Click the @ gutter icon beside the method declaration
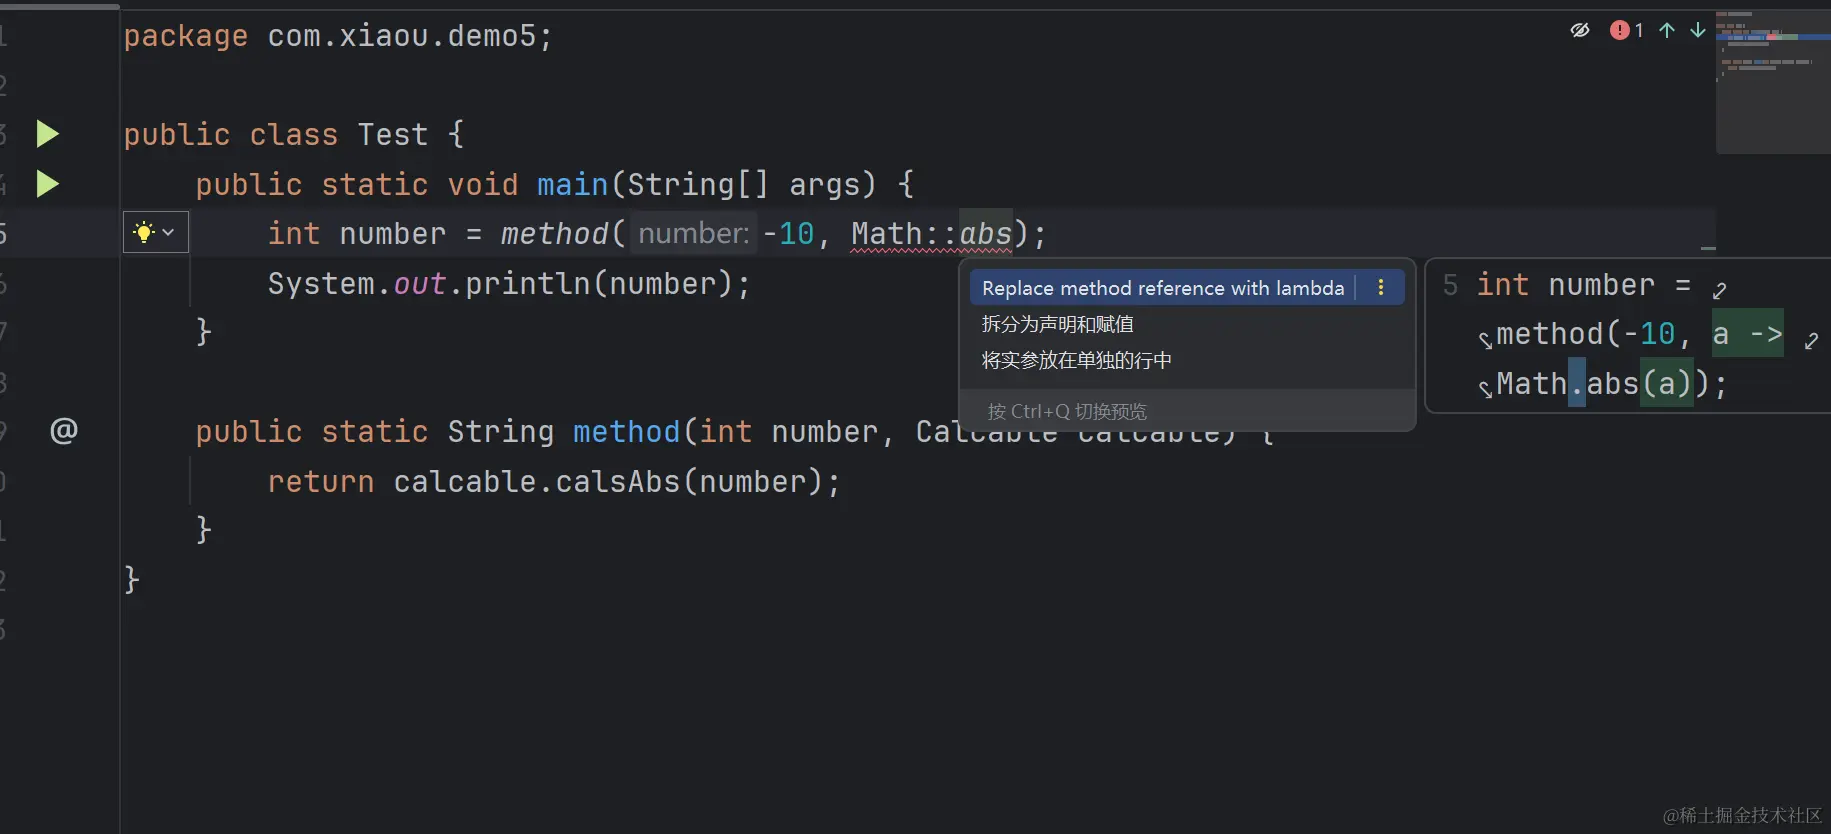 64,430
